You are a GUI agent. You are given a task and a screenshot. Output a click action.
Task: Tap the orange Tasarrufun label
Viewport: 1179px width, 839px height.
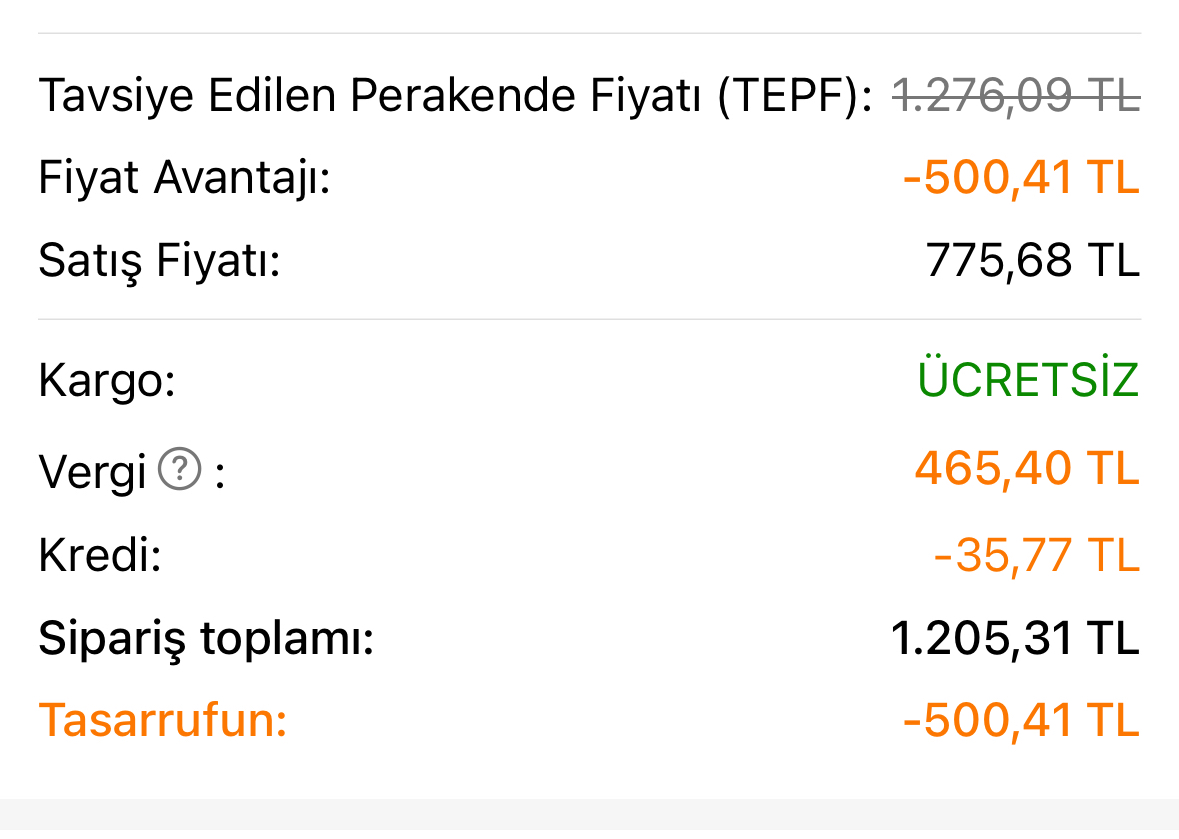coord(163,721)
